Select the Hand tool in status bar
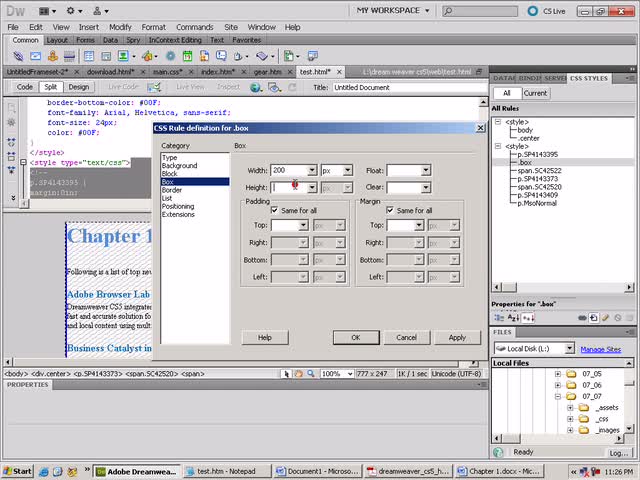Image resolution: width=640 pixels, height=480 pixels. tap(299, 373)
